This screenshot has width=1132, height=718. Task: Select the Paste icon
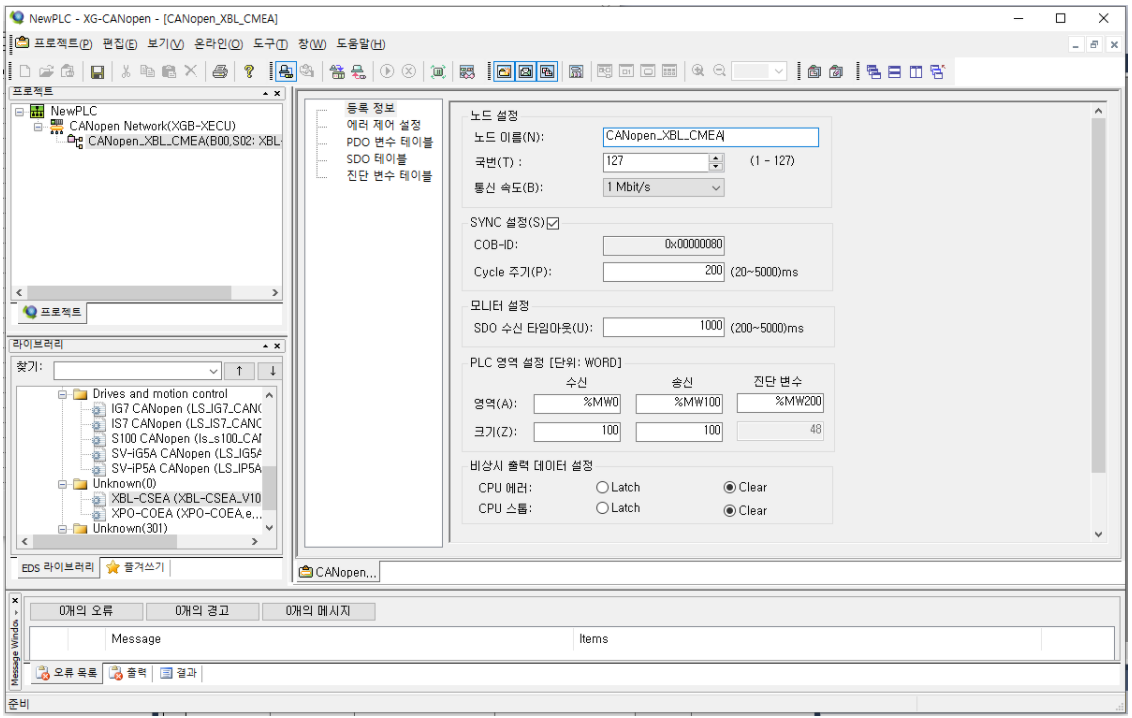coord(167,70)
